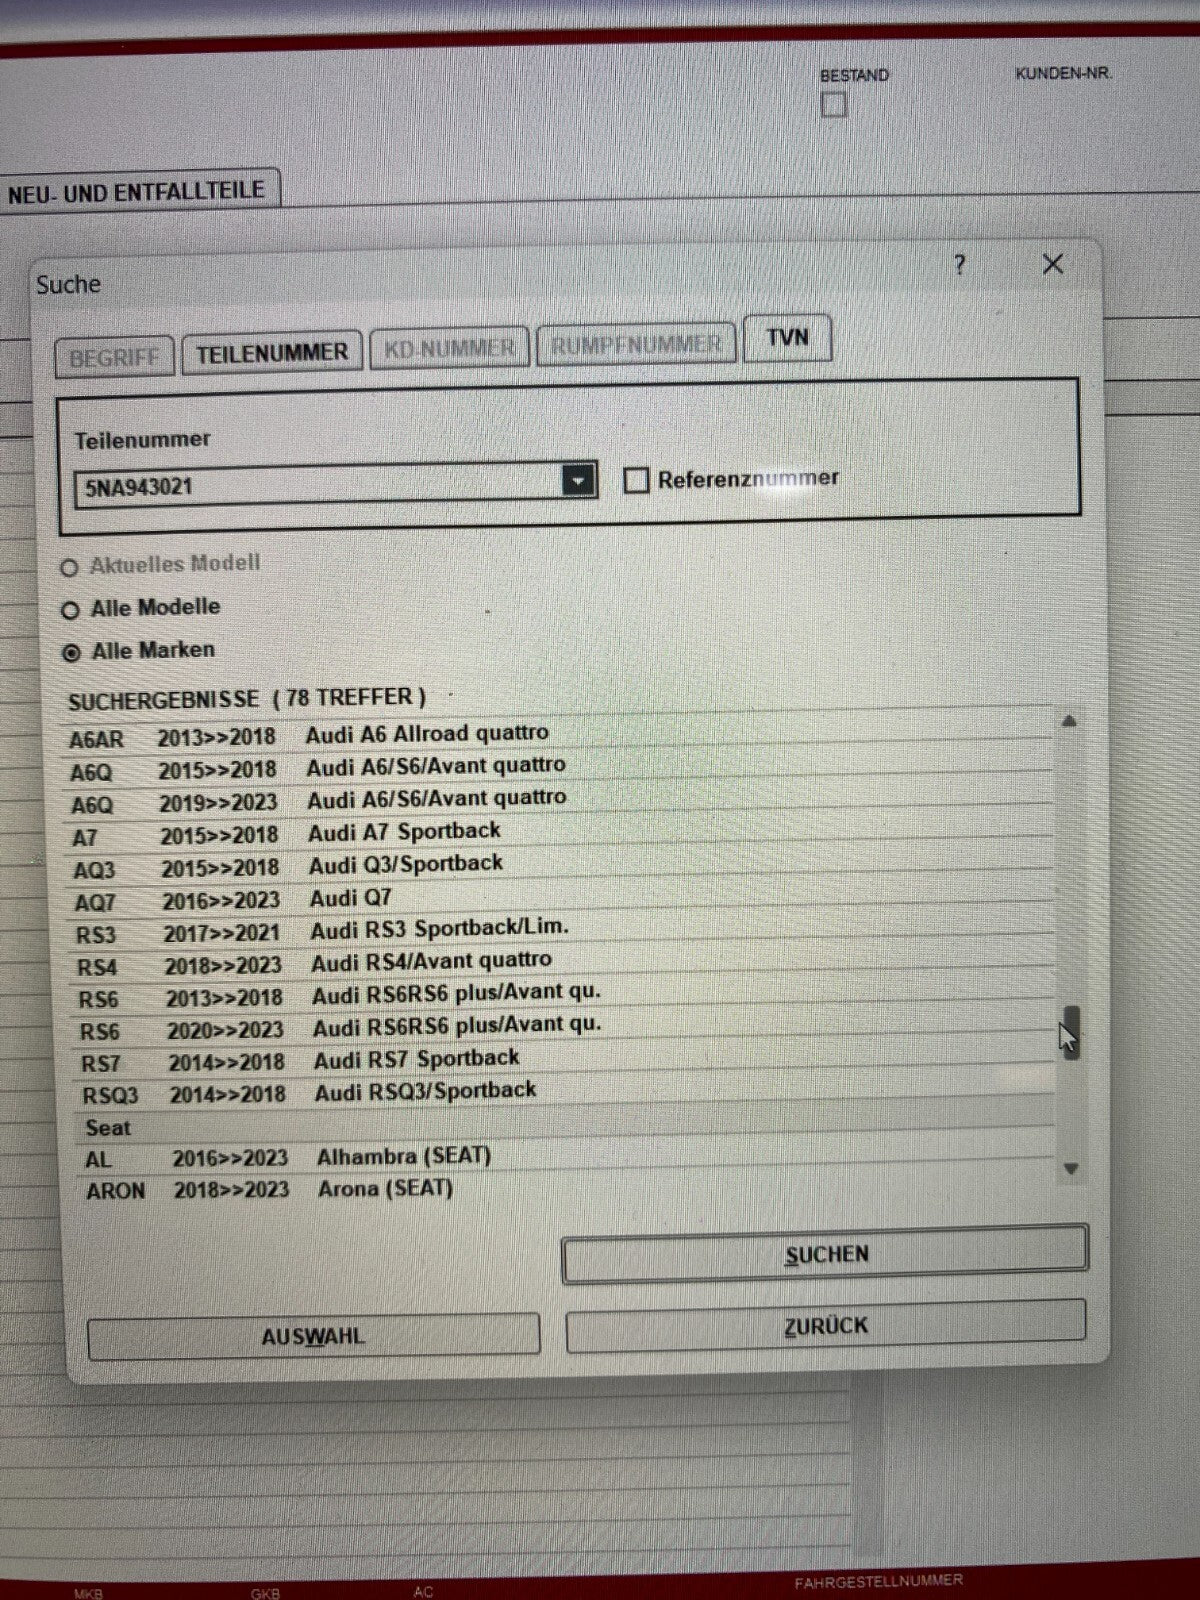Viewport: 1200px width, 1600px height.
Task: Open the help question mark in Suche dialog
Action: [x=960, y=265]
